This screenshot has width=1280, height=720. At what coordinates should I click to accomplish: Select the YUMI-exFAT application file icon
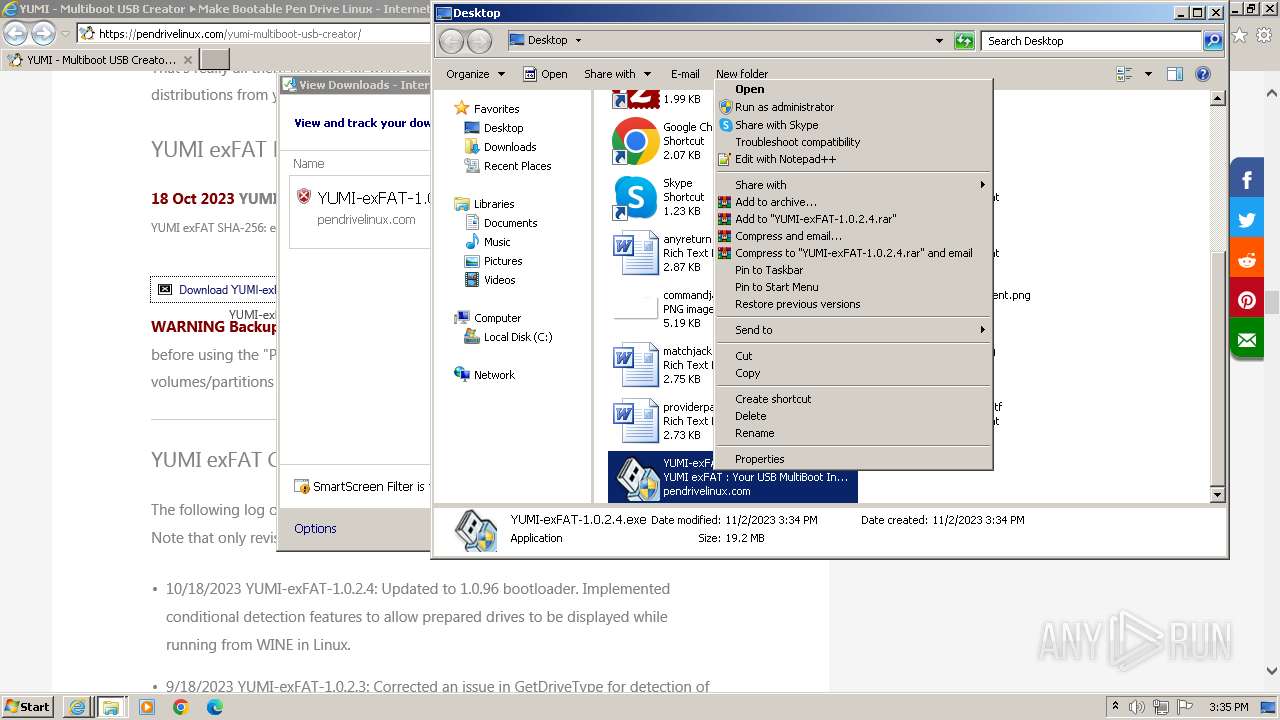click(x=638, y=478)
